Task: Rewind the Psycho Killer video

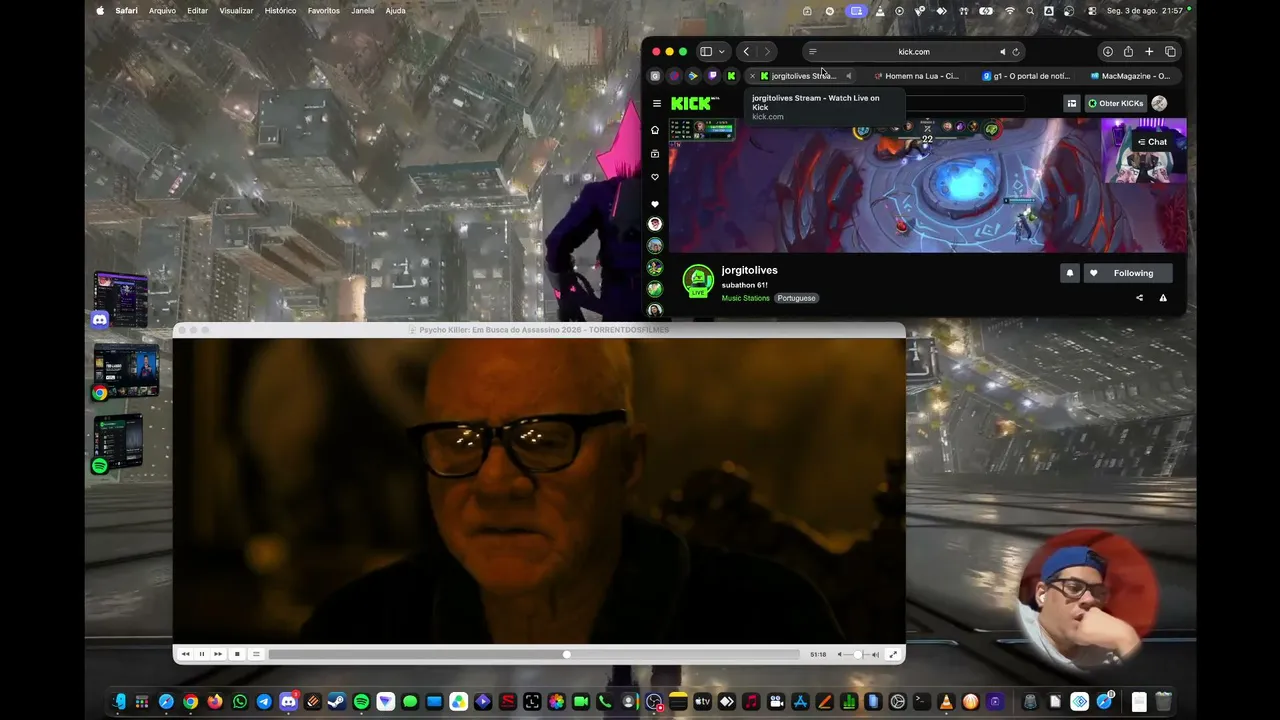Action: (x=185, y=654)
